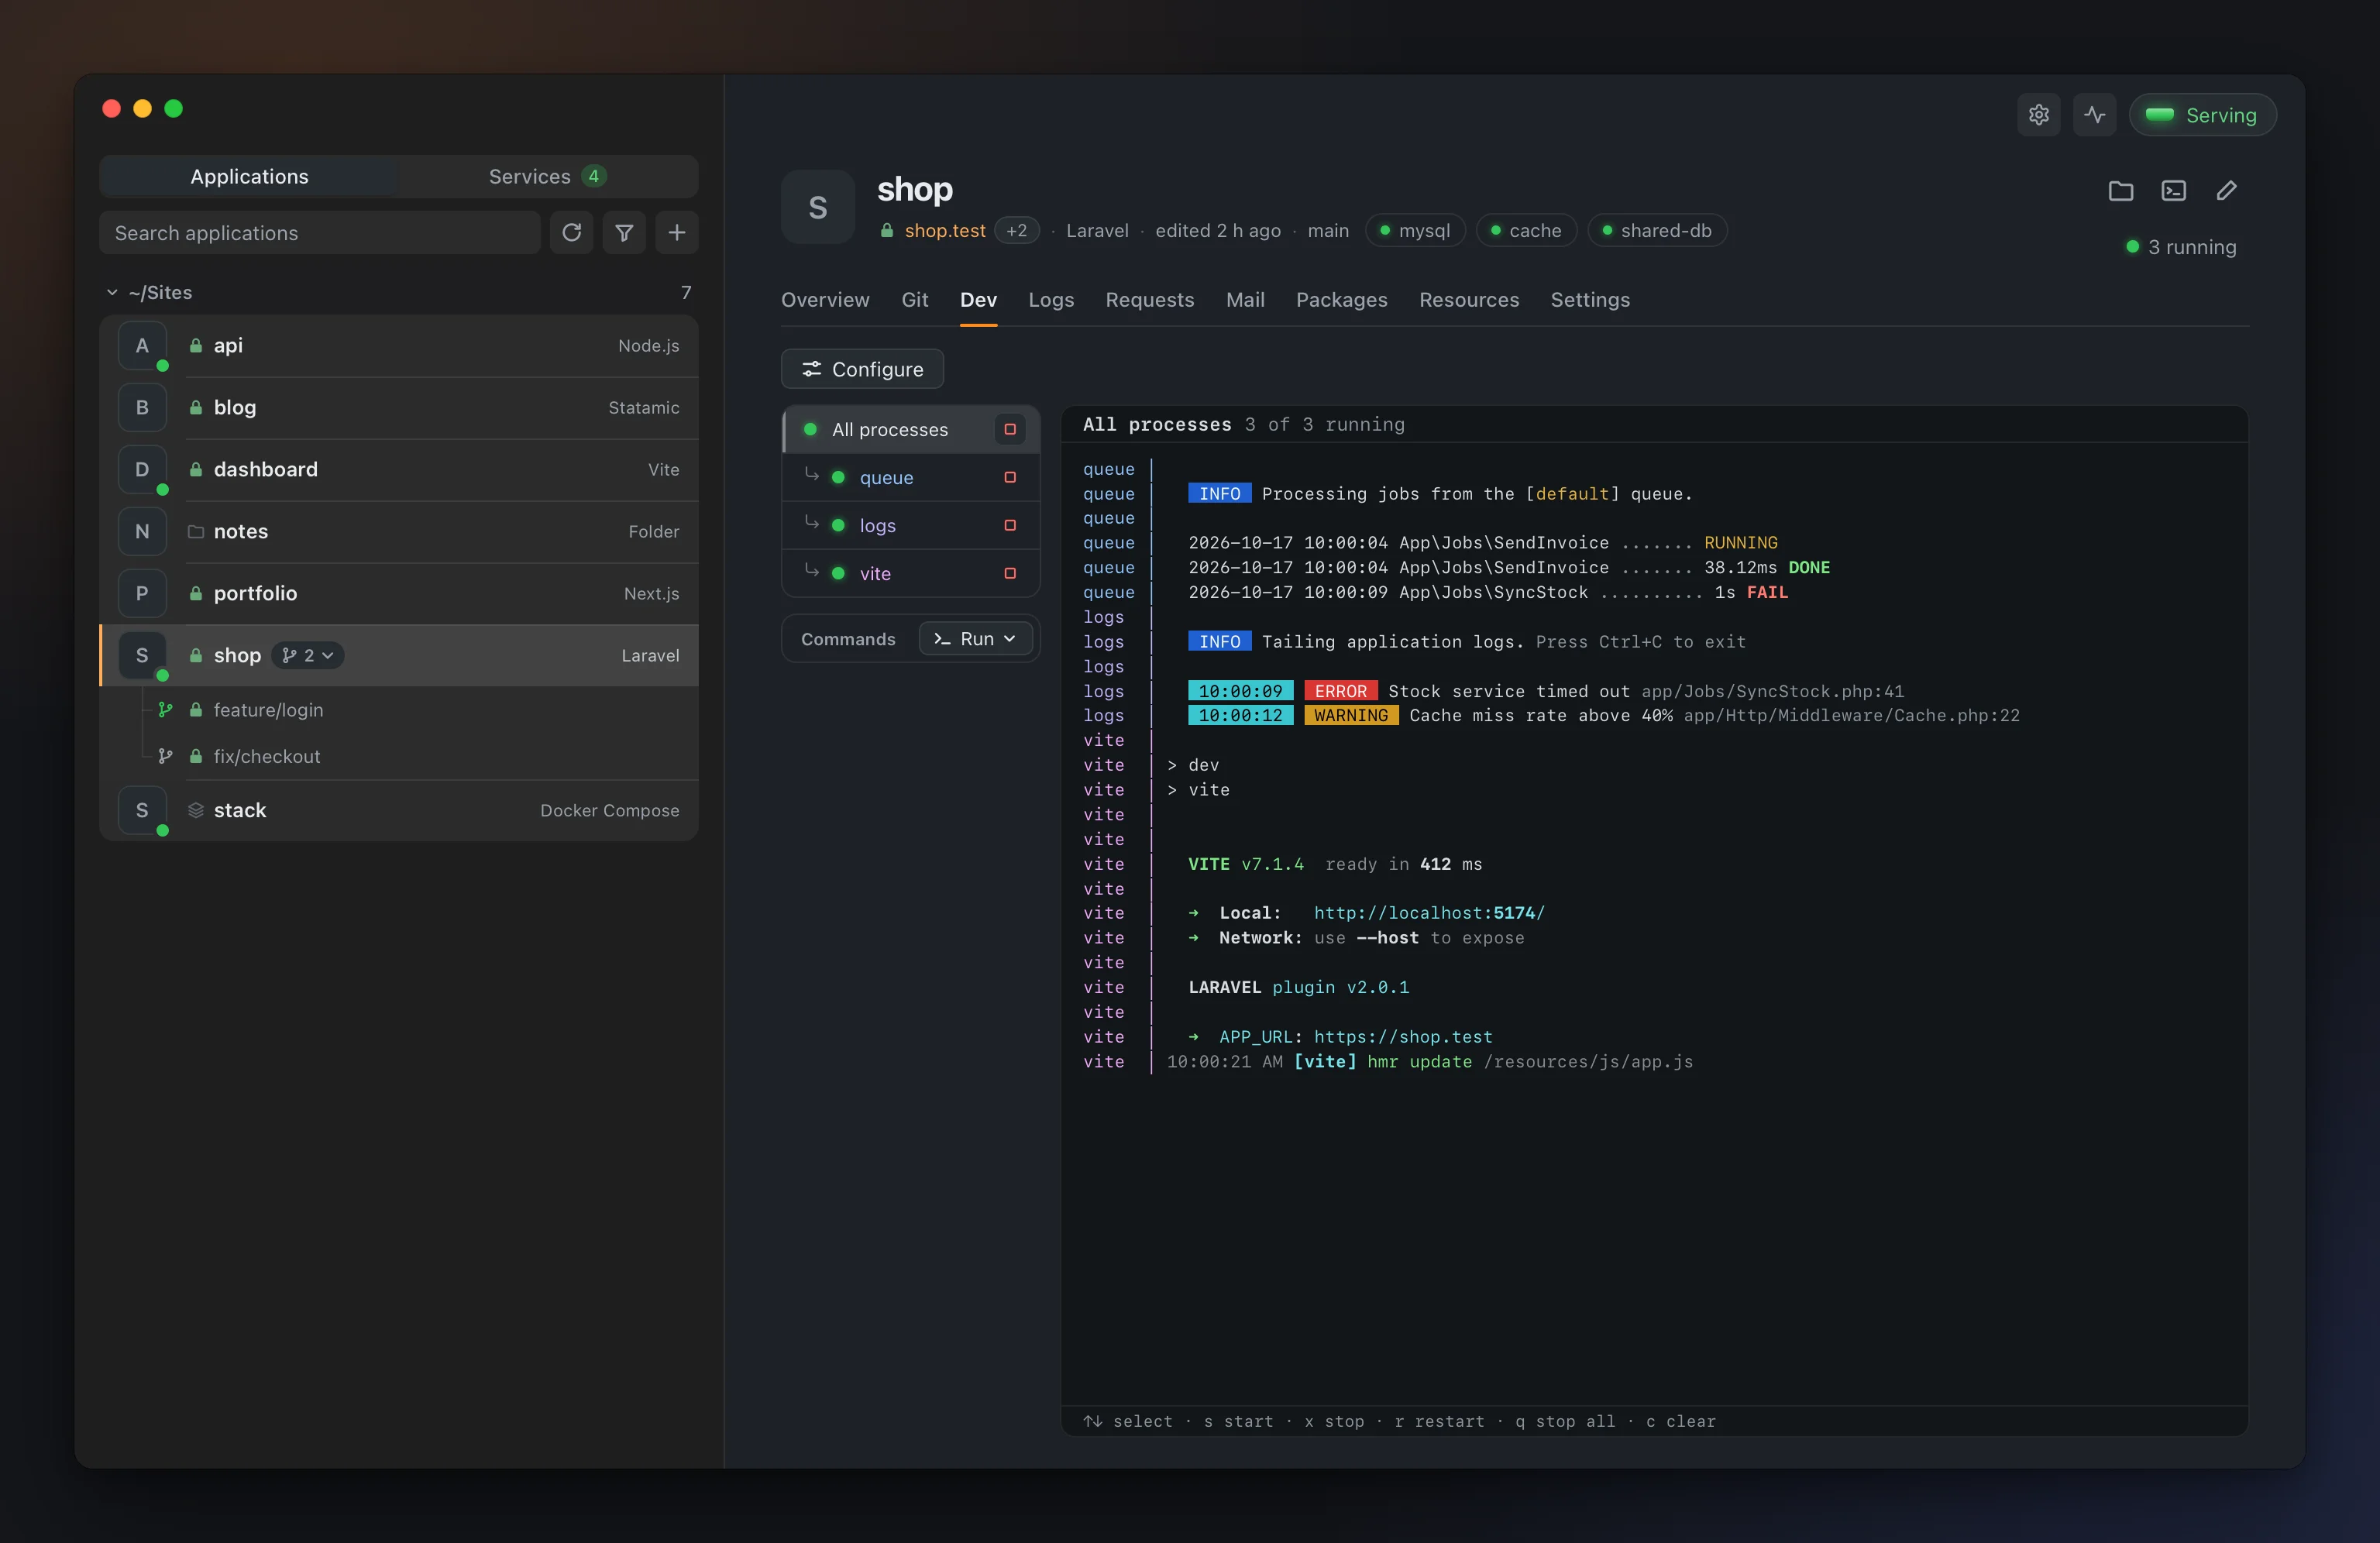Click the mysql service chip
The height and width of the screenshot is (1543, 2380).
(1415, 231)
